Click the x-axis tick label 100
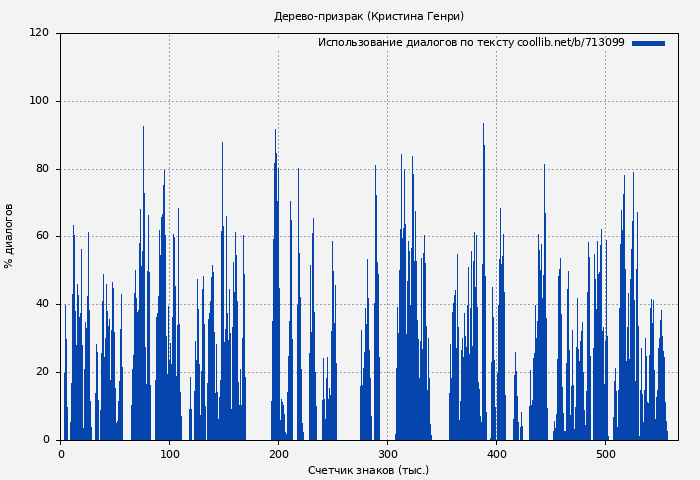 169,454
